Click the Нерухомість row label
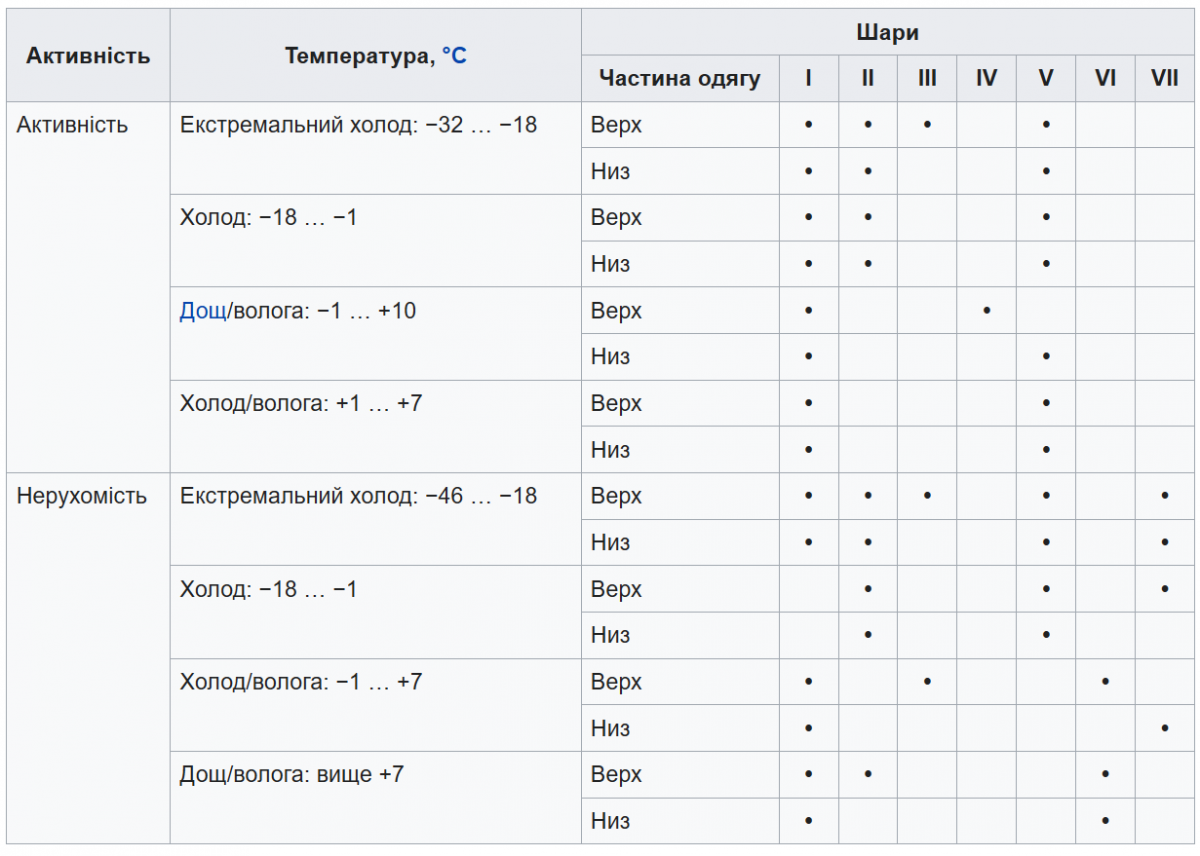This screenshot has width=1200, height=856. pyautogui.click(x=81, y=496)
